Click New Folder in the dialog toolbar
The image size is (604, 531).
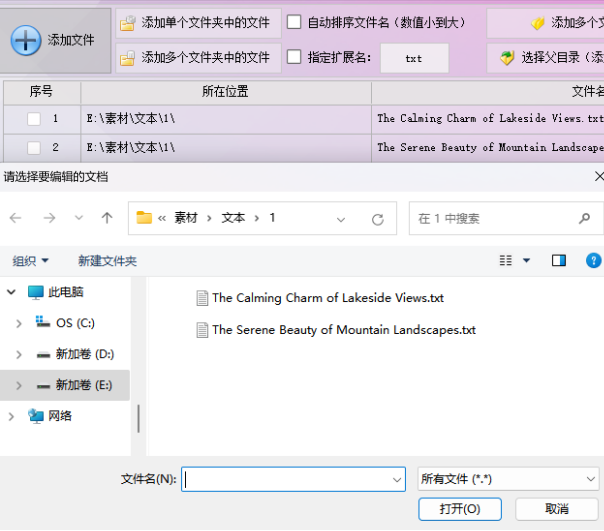click(107, 261)
